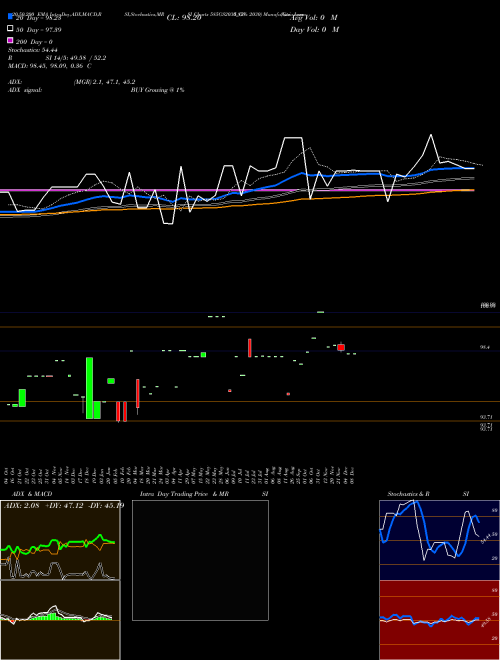Screen dimensions: 500x660
Task: Click the 'Stochastics: 54.44' indicator line
Action: point(33,50)
